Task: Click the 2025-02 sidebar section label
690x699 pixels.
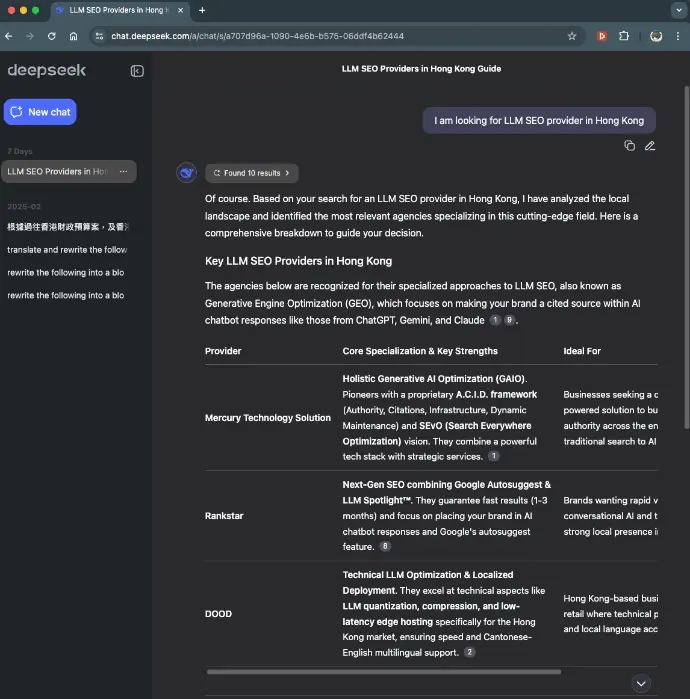Action: click(24, 207)
